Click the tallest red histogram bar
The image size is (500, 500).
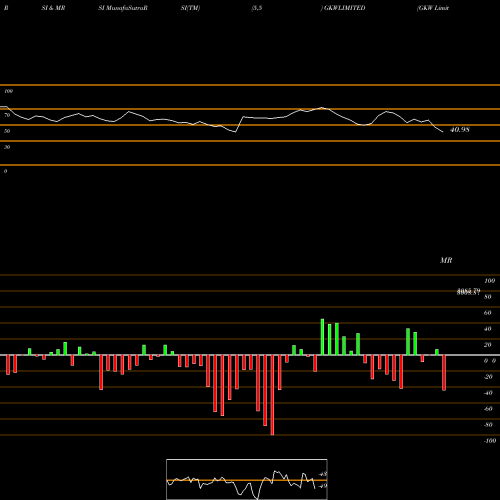coord(272,395)
